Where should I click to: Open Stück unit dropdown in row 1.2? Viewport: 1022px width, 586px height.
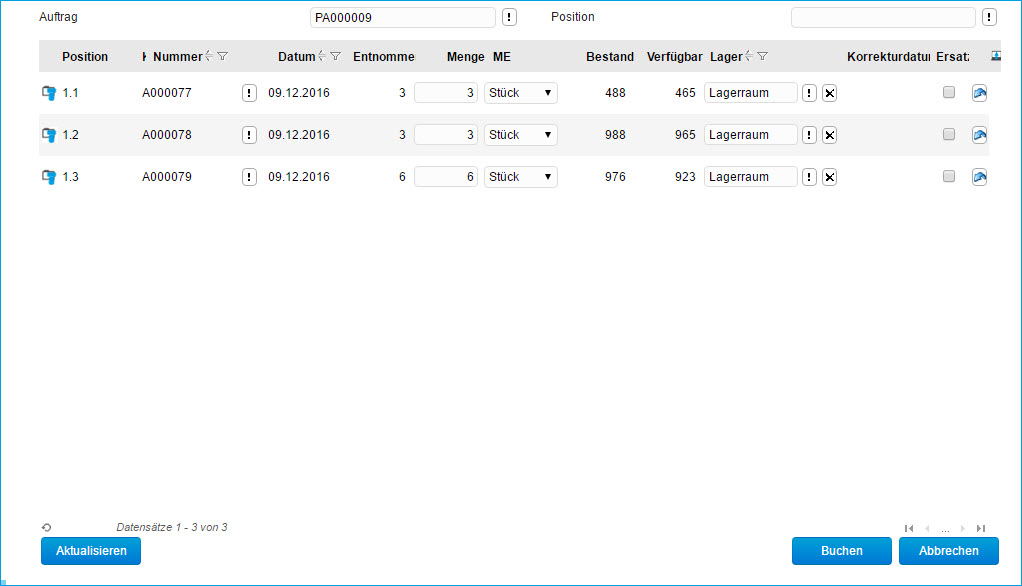[520, 135]
